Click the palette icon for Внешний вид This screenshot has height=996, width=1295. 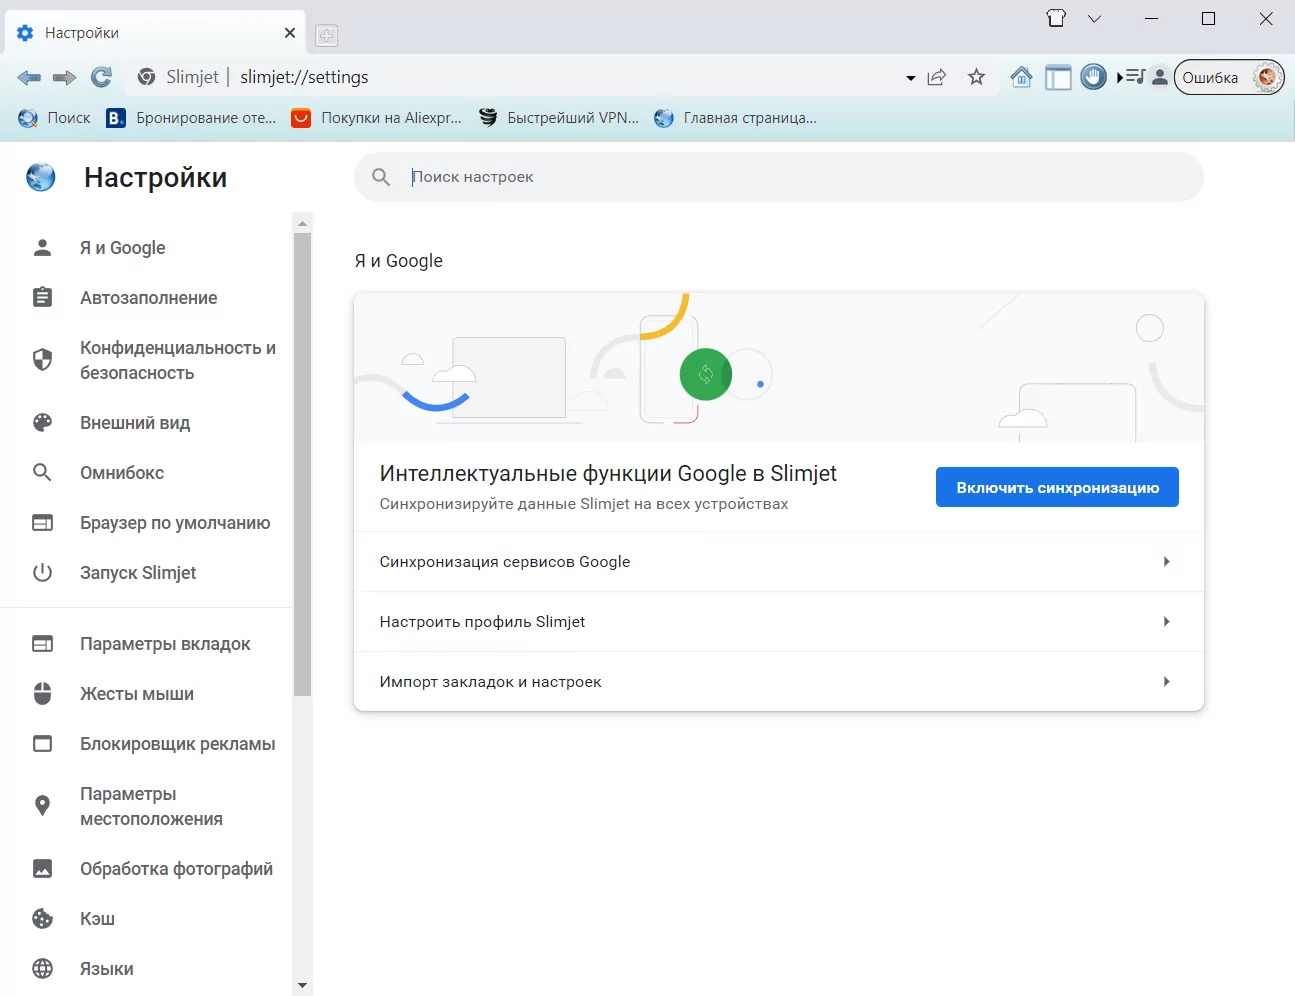[x=42, y=423]
